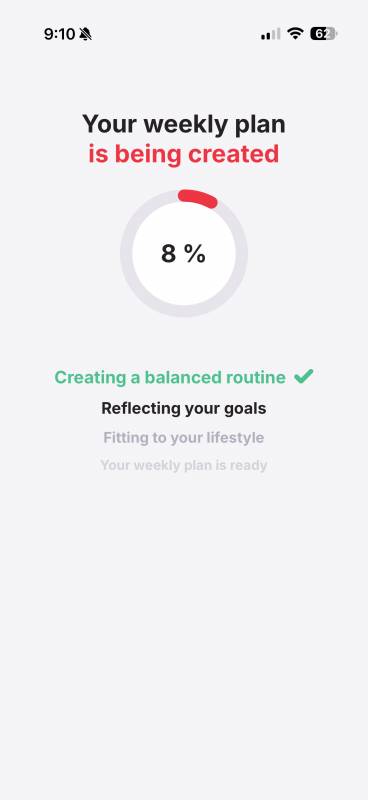Select the Fitting to your lifestyle step
The width and height of the screenshot is (368, 800).
click(184, 438)
